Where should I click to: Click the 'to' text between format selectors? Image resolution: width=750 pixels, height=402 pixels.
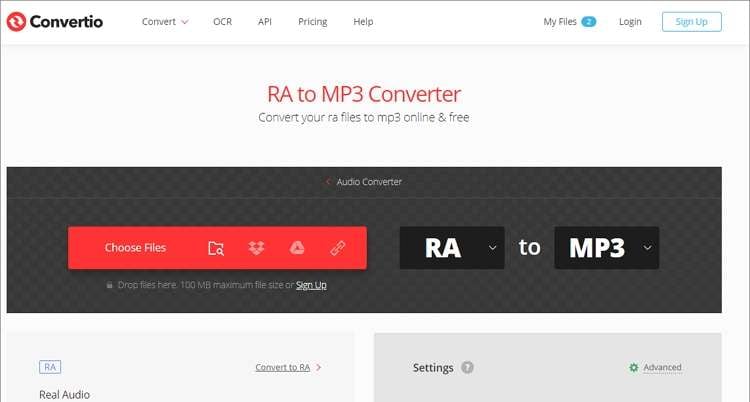(x=529, y=247)
